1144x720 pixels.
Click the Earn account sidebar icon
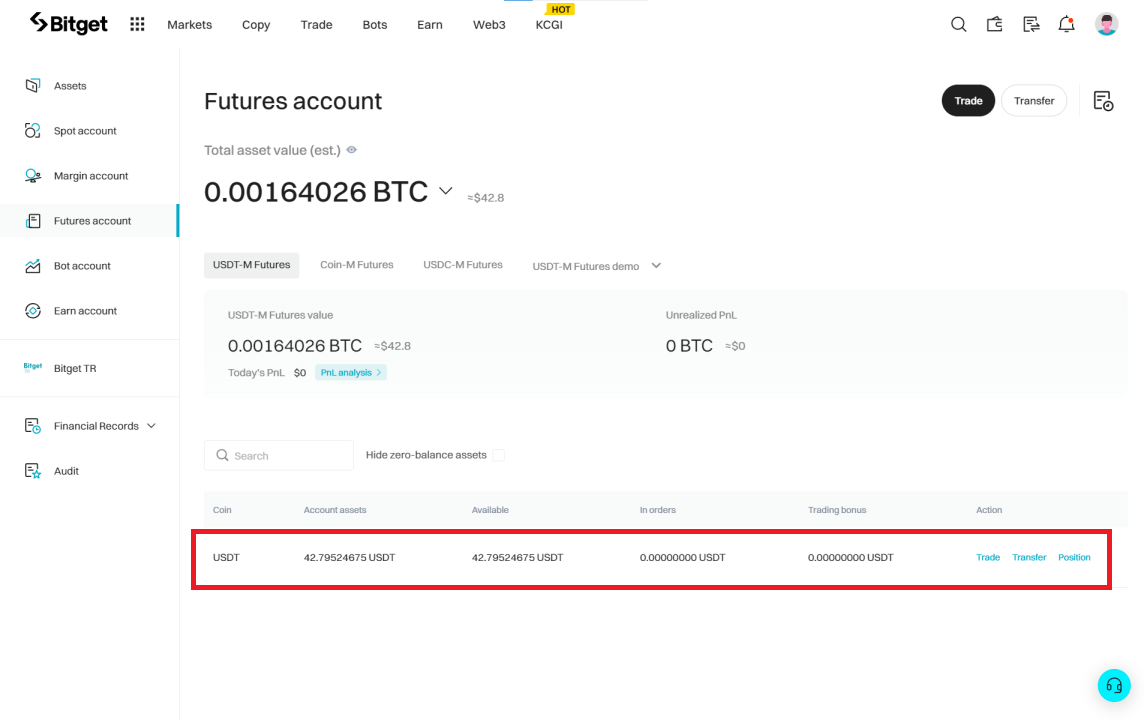(x=33, y=311)
